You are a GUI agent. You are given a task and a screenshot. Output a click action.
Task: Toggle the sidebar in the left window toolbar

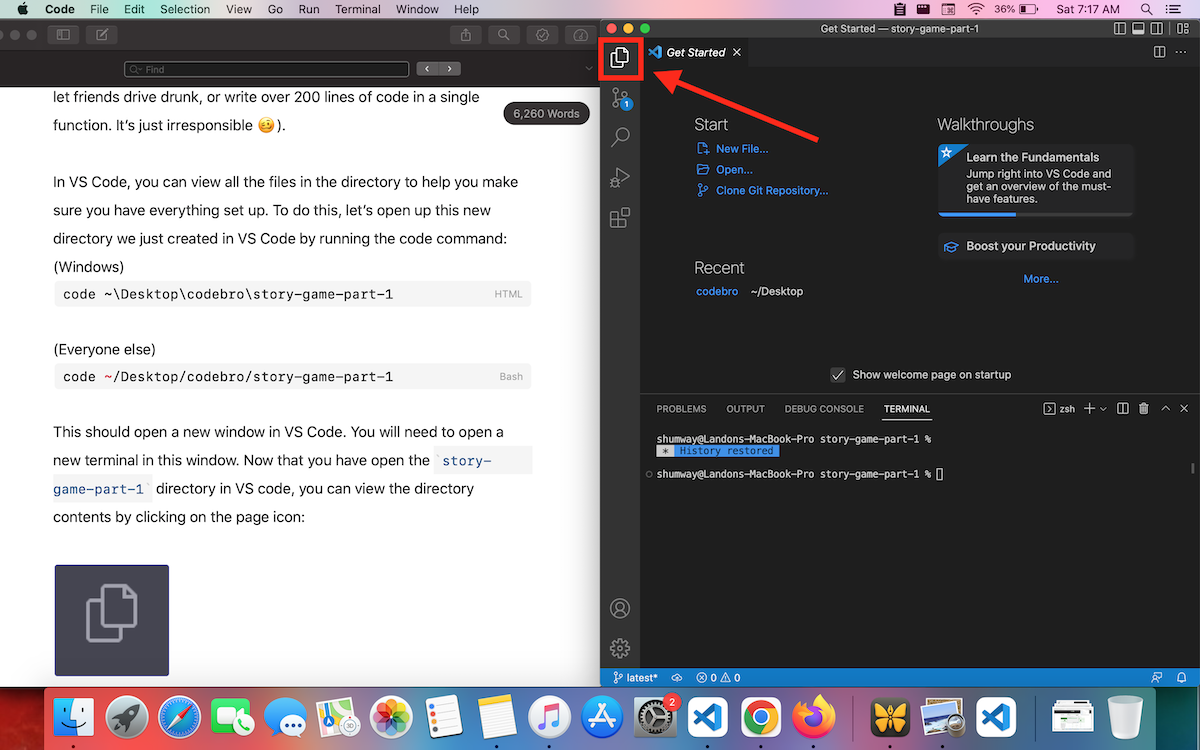click(x=63, y=35)
